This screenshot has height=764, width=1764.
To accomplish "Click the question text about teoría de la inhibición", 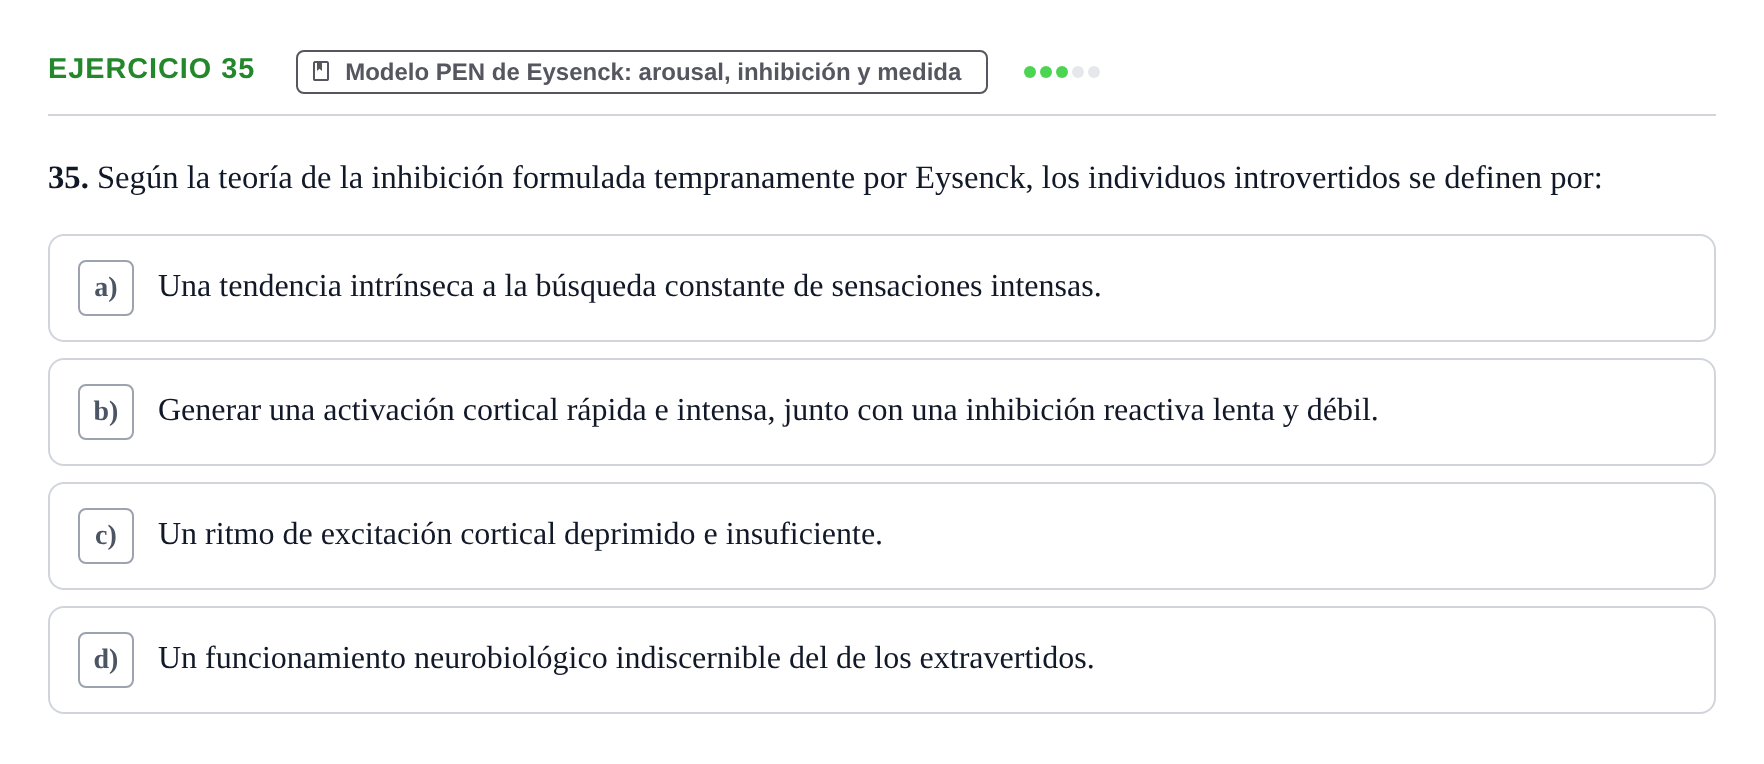I will point(825,178).
